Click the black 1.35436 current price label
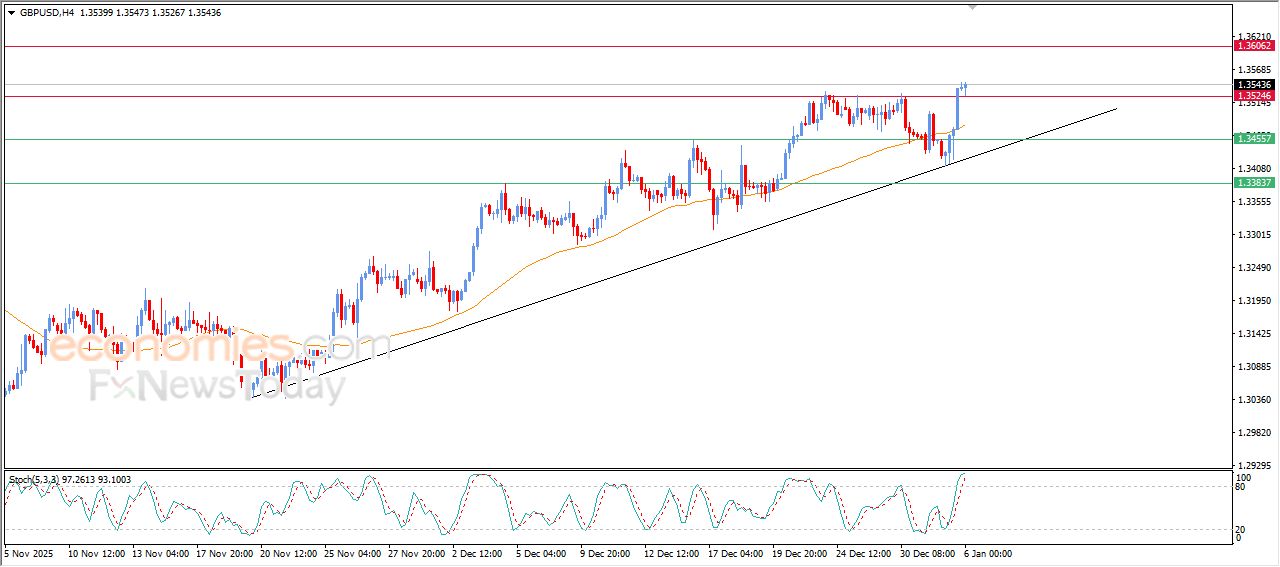The height and width of the screenshot is (567, 1280). (1254, 85)
